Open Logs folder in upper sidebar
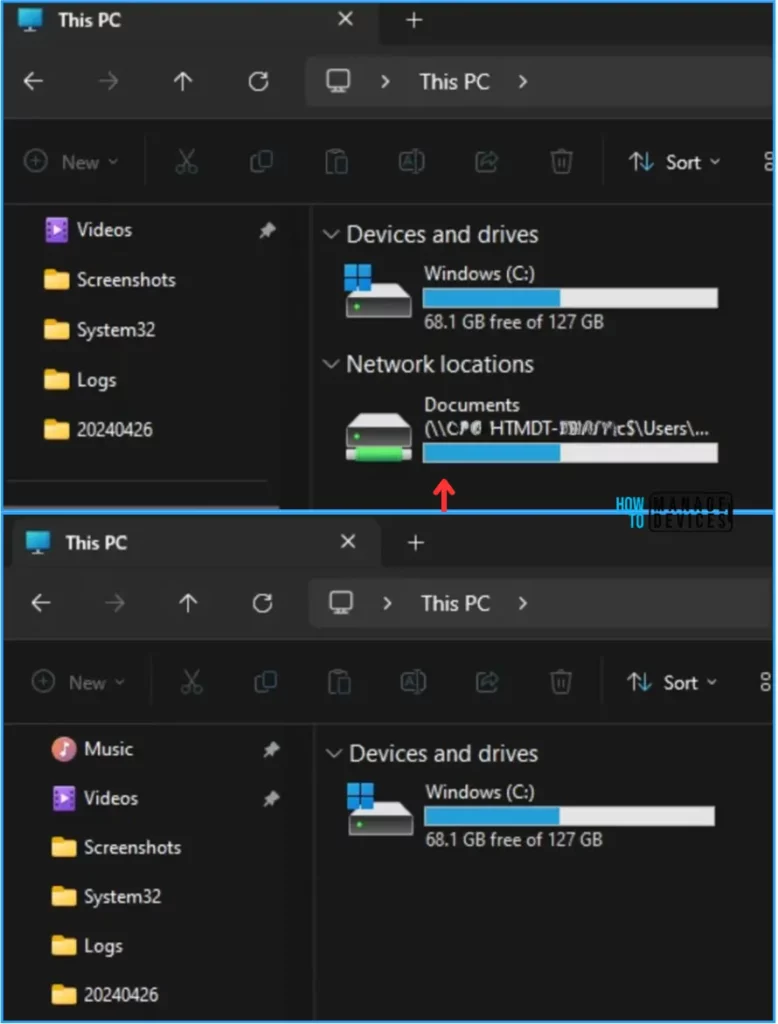Image resolution: width=778 pixels, height=1024 pixels. click(x=80, y=379)
